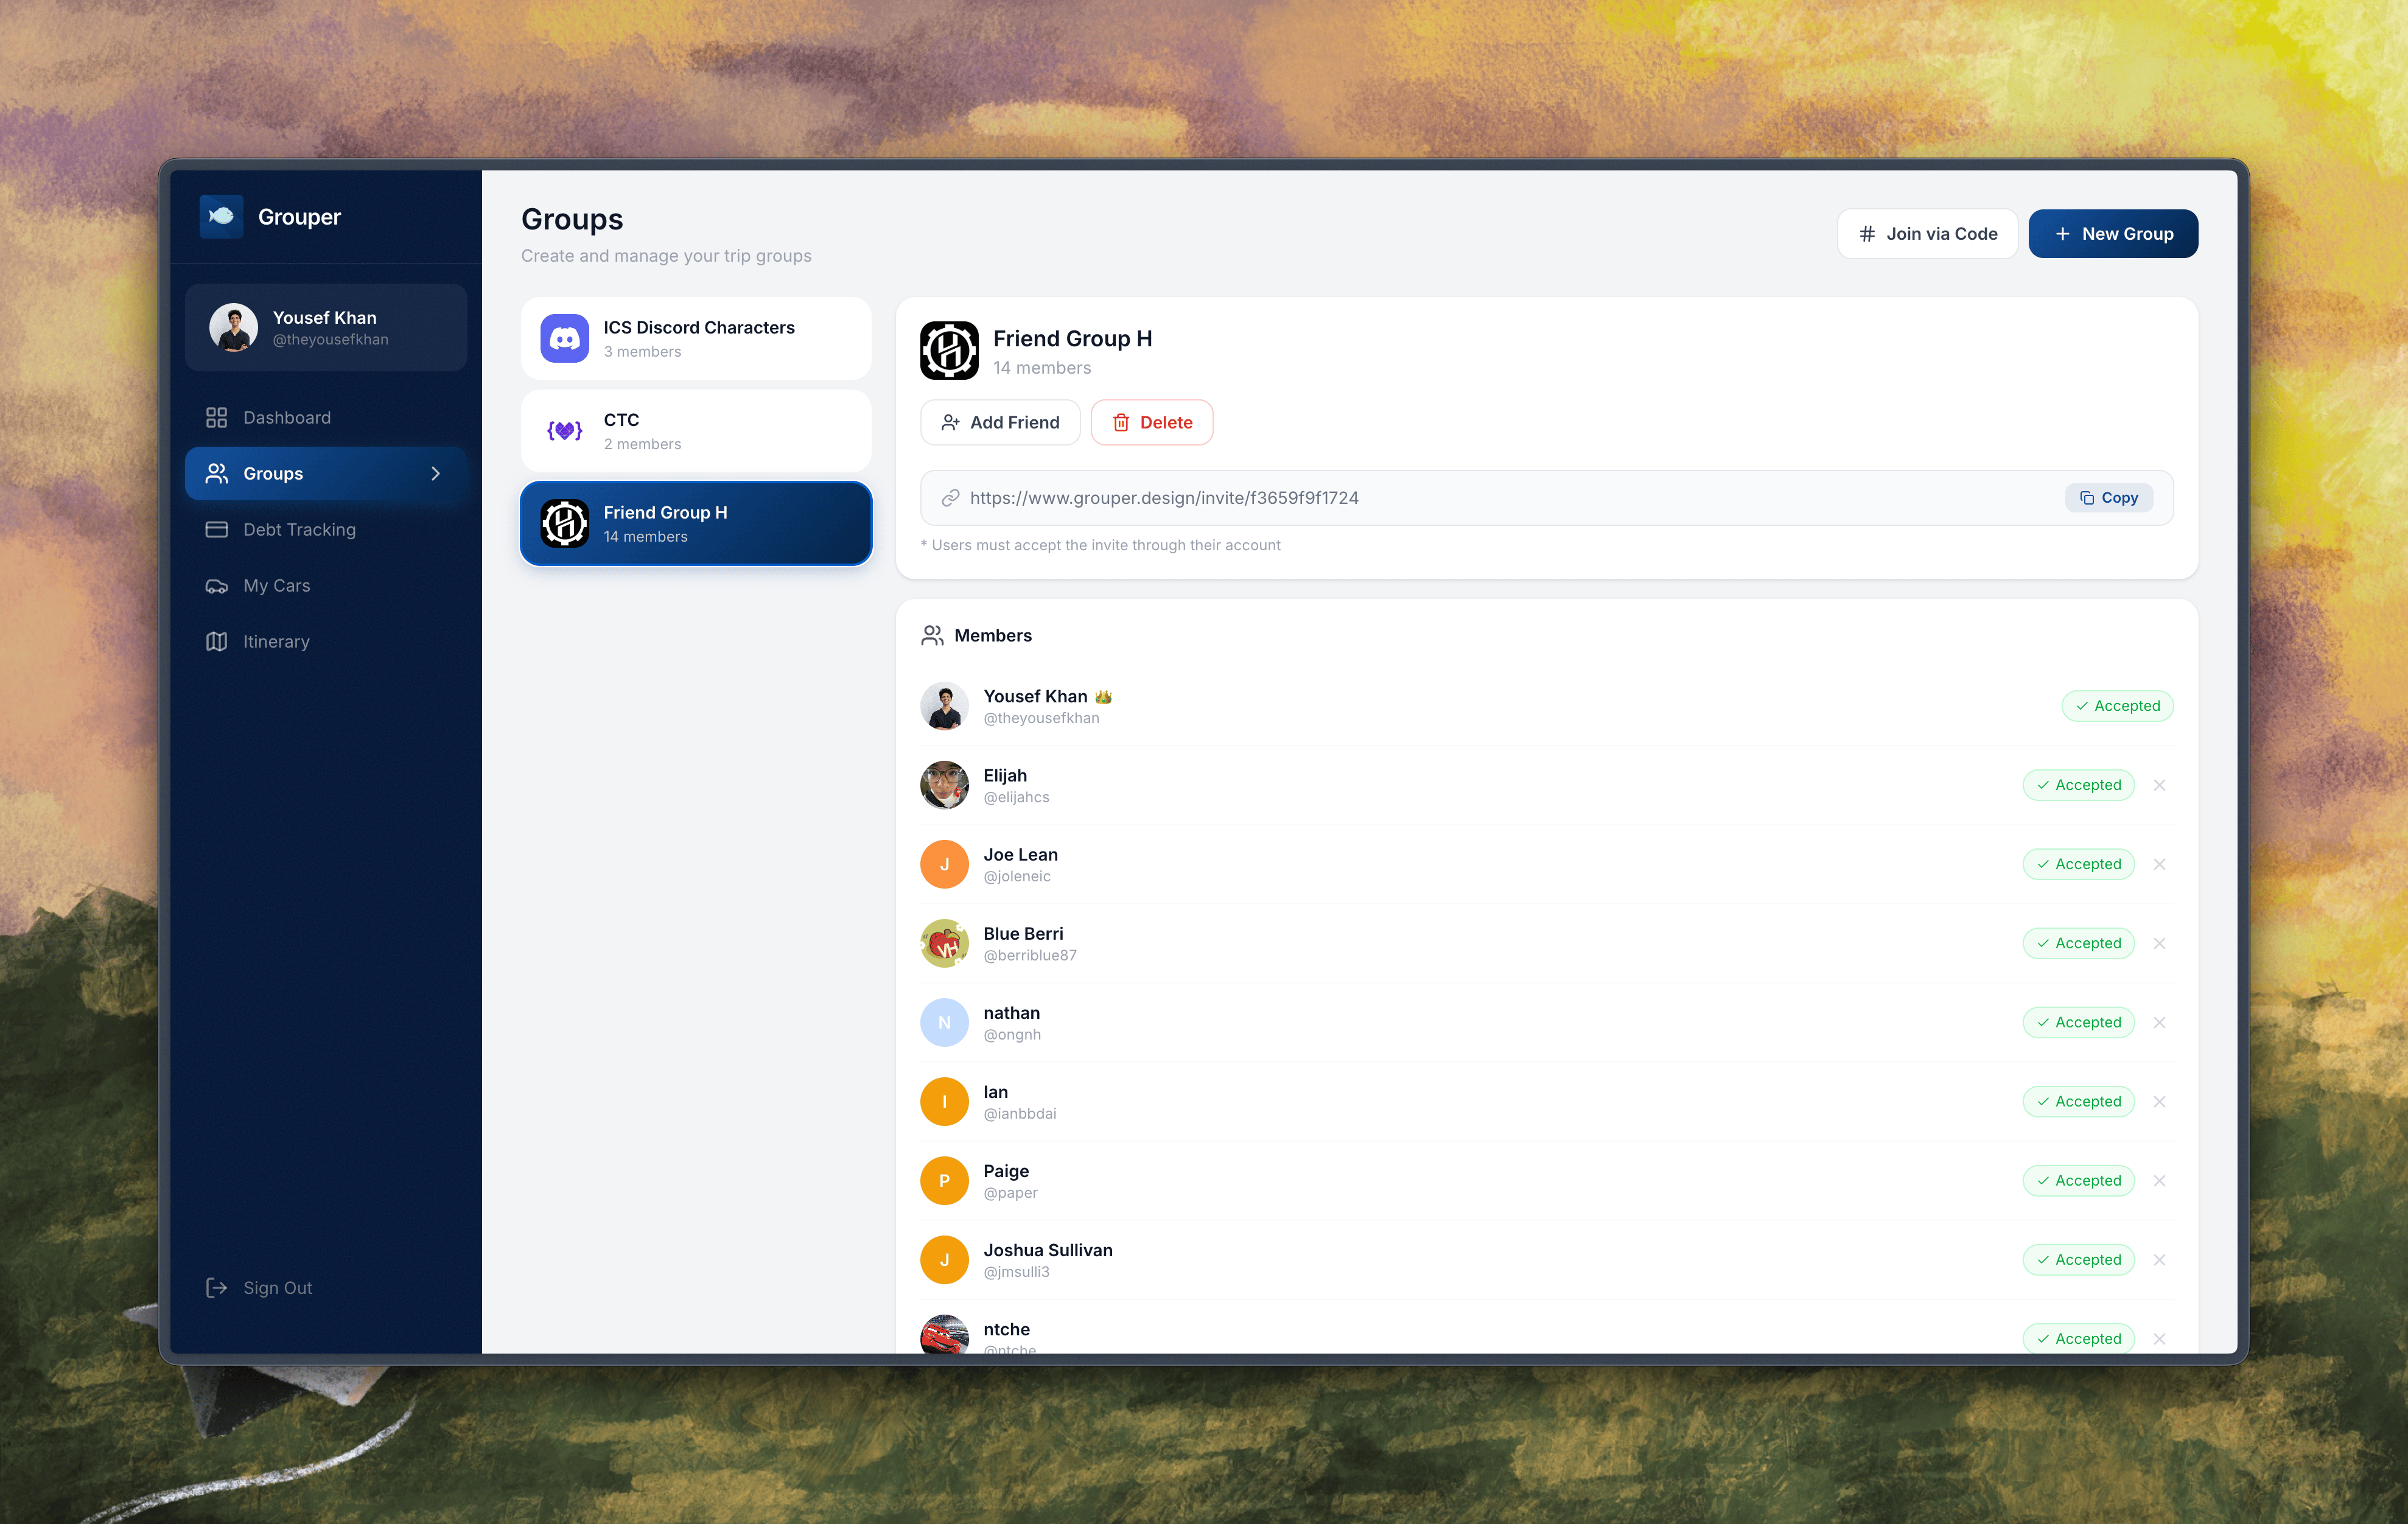Click the My Cars car icon
Screen dimensions: 2408x1524
pyautogui.click(x=216, y=586)
